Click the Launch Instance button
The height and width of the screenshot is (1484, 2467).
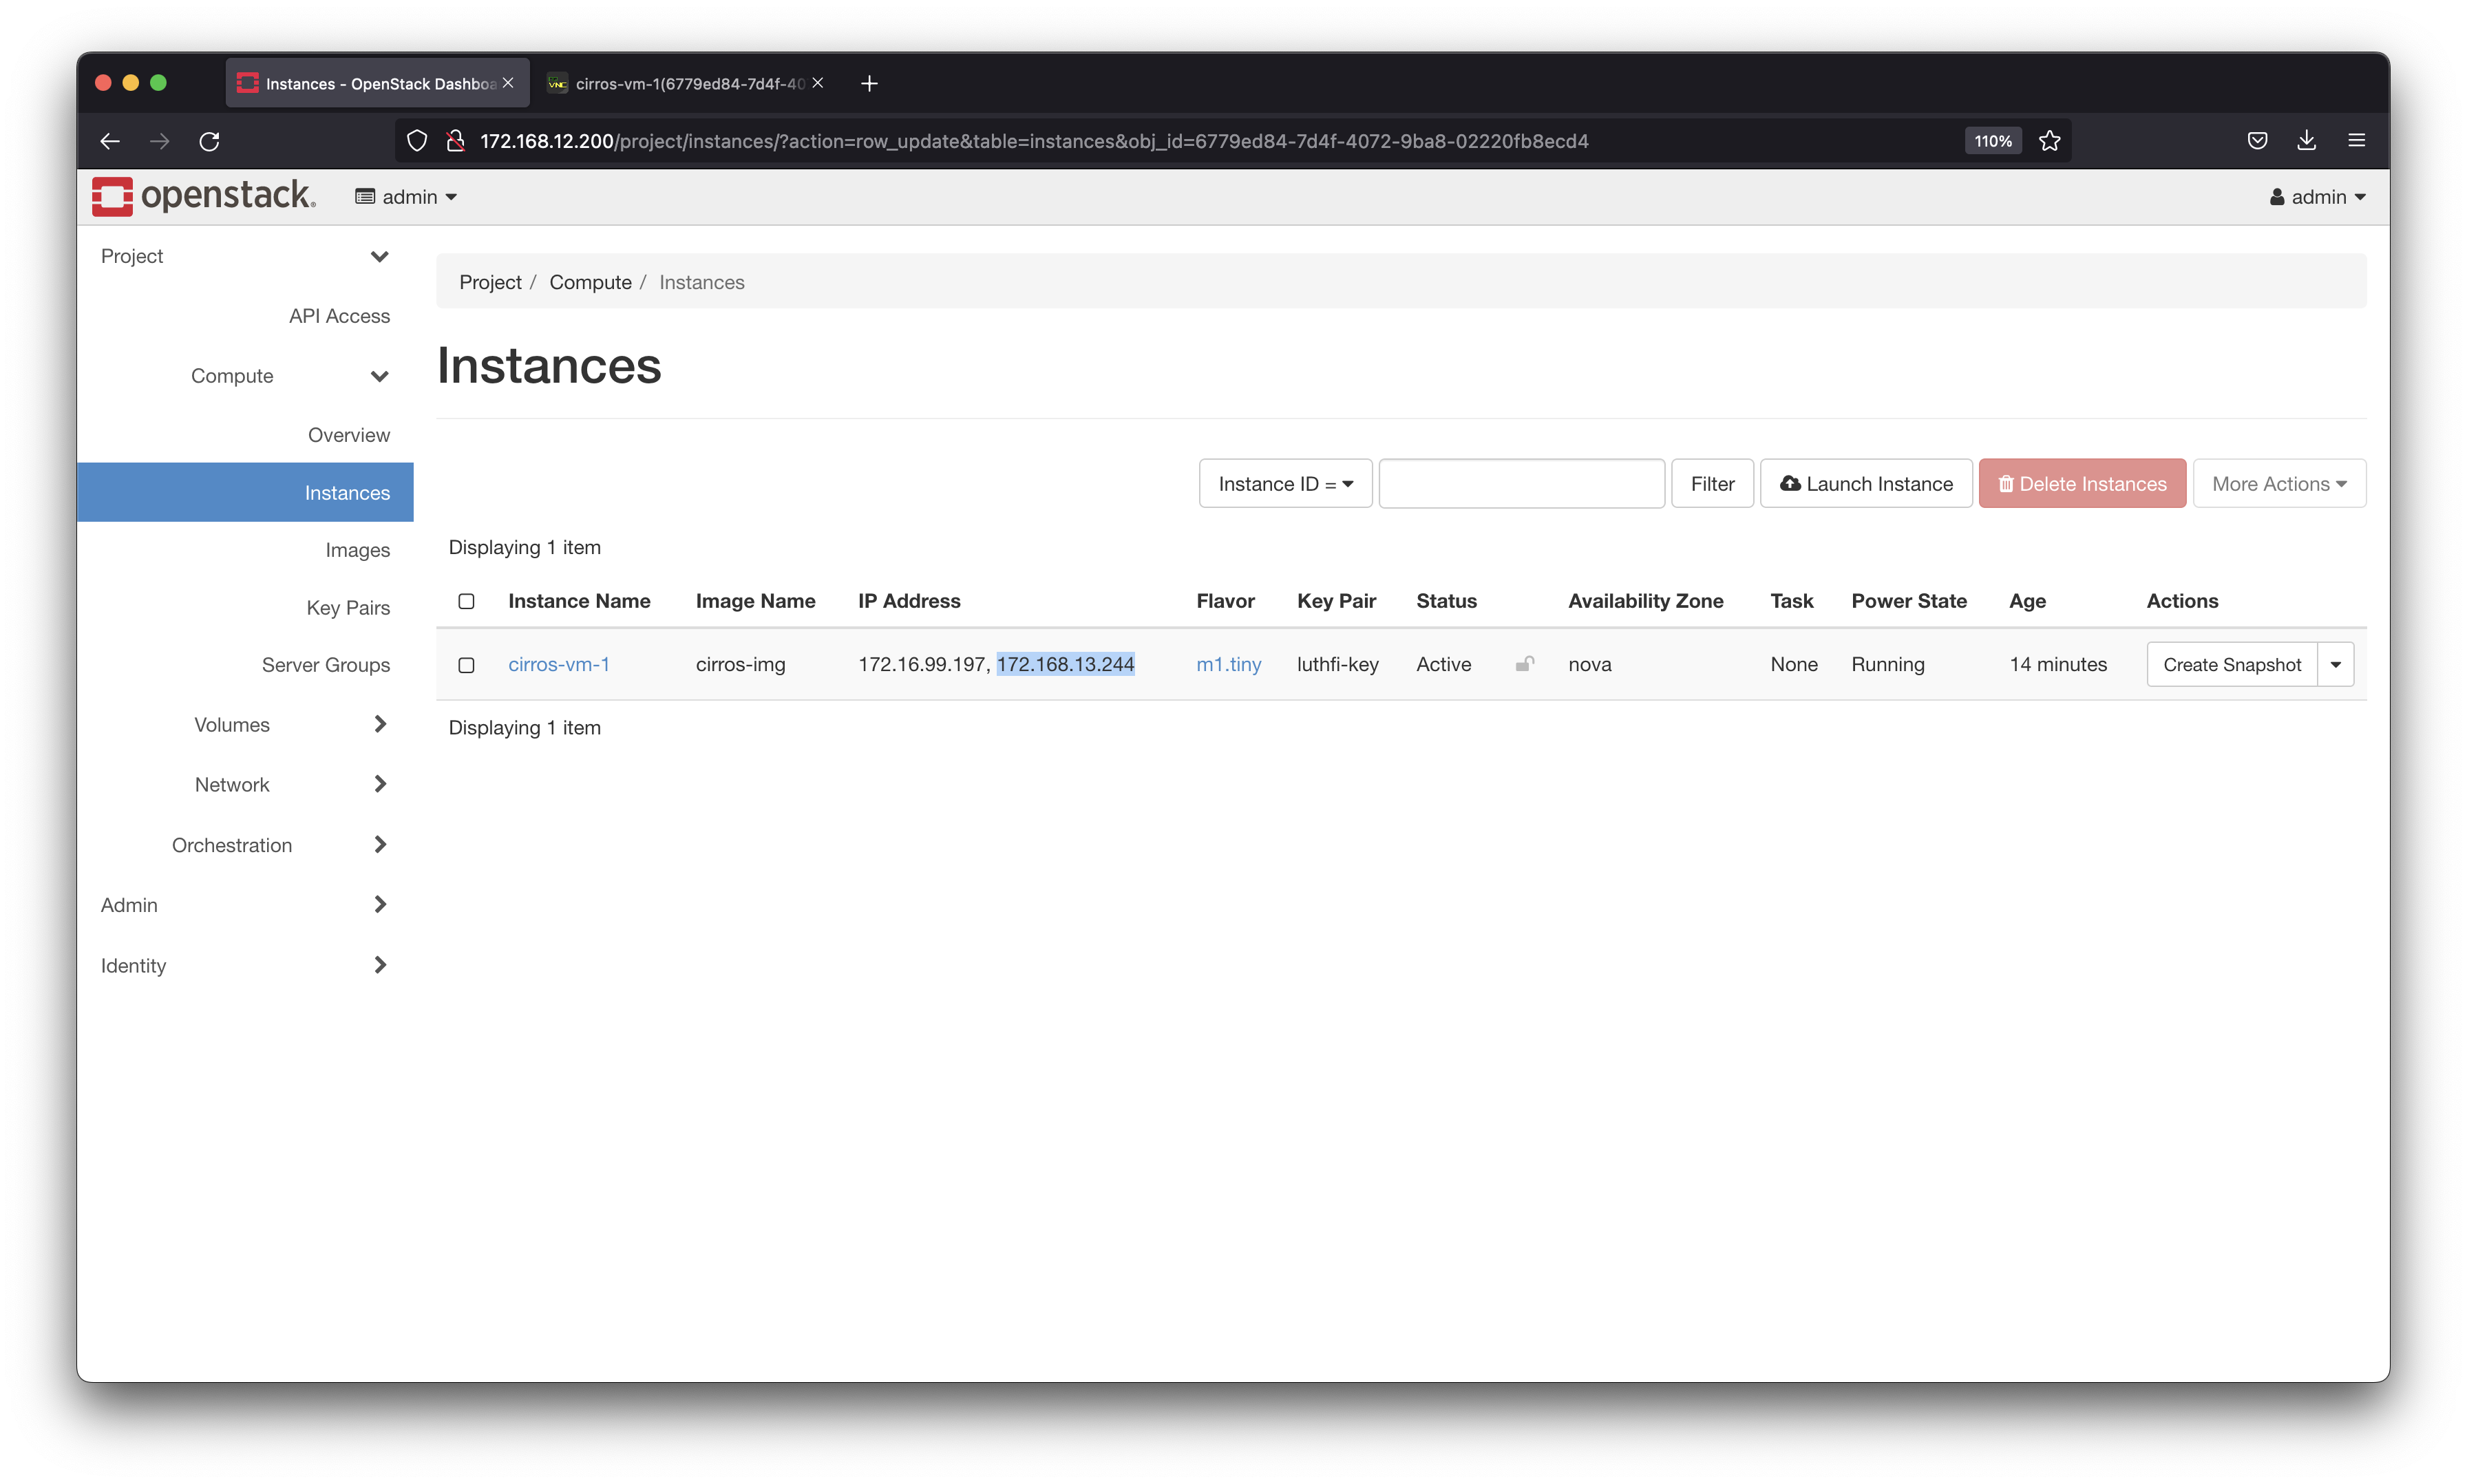[x=1866, y=484]
